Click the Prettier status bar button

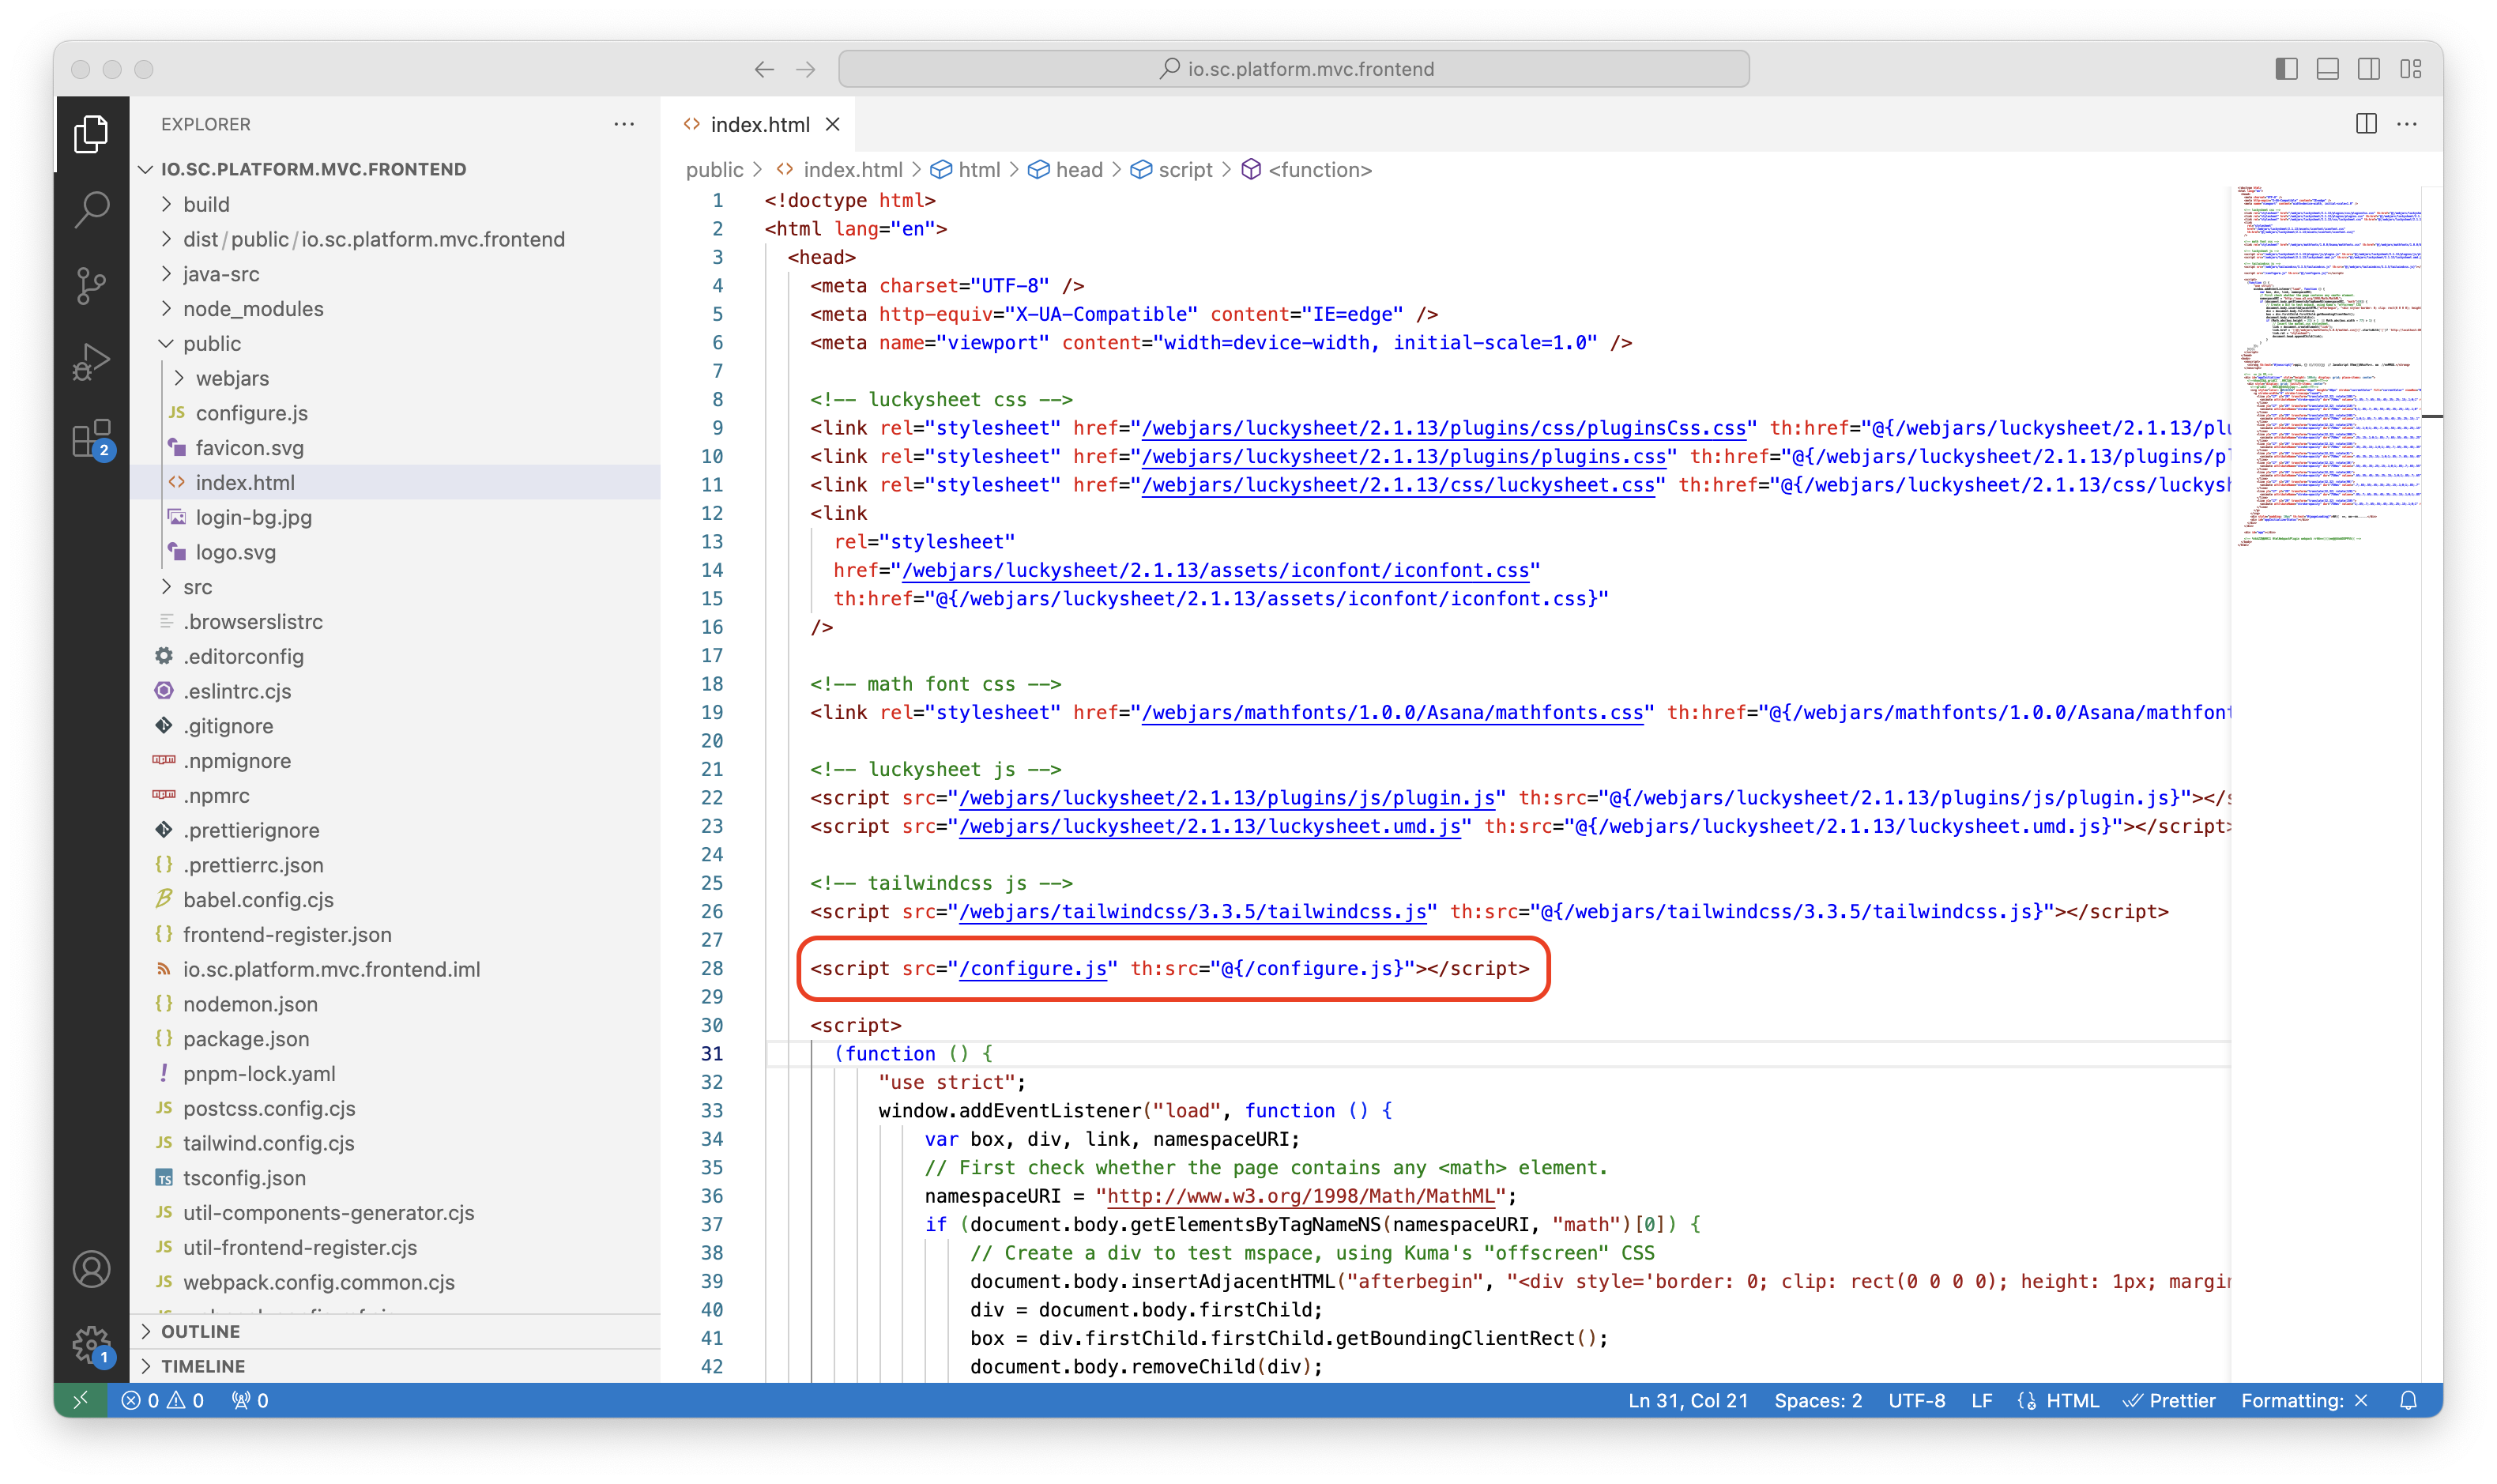point(2169,1400)
